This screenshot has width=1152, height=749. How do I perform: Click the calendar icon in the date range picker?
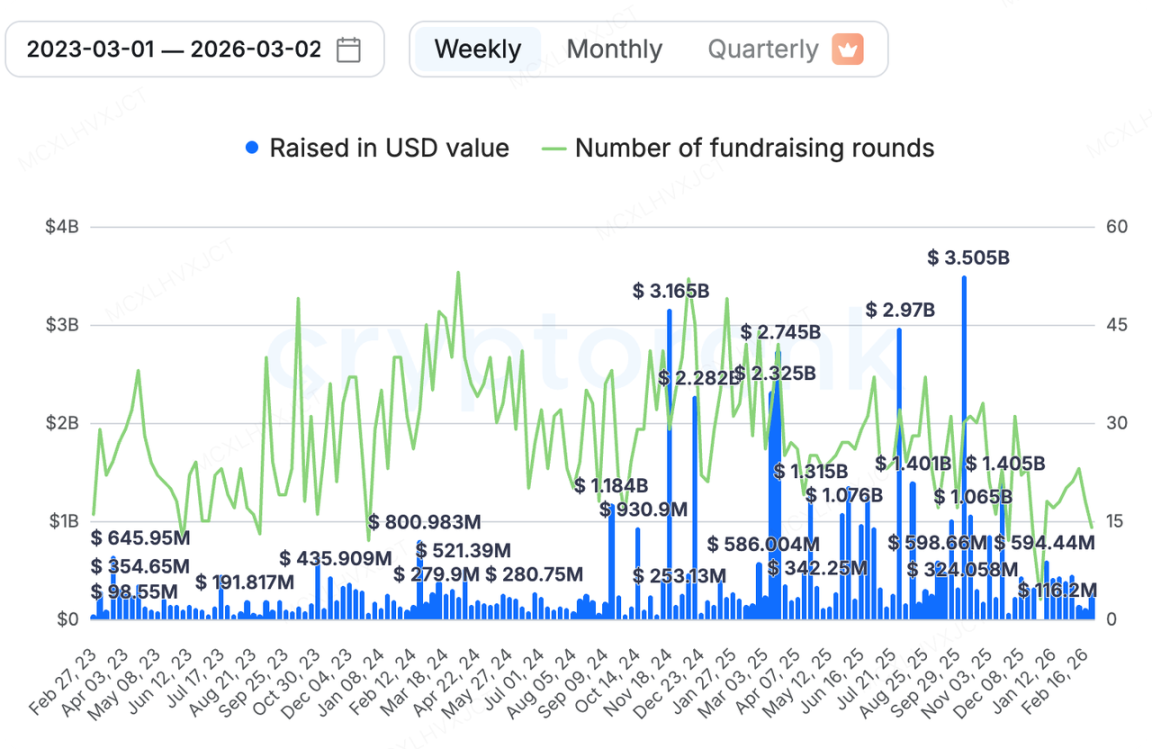pos(348,49)
